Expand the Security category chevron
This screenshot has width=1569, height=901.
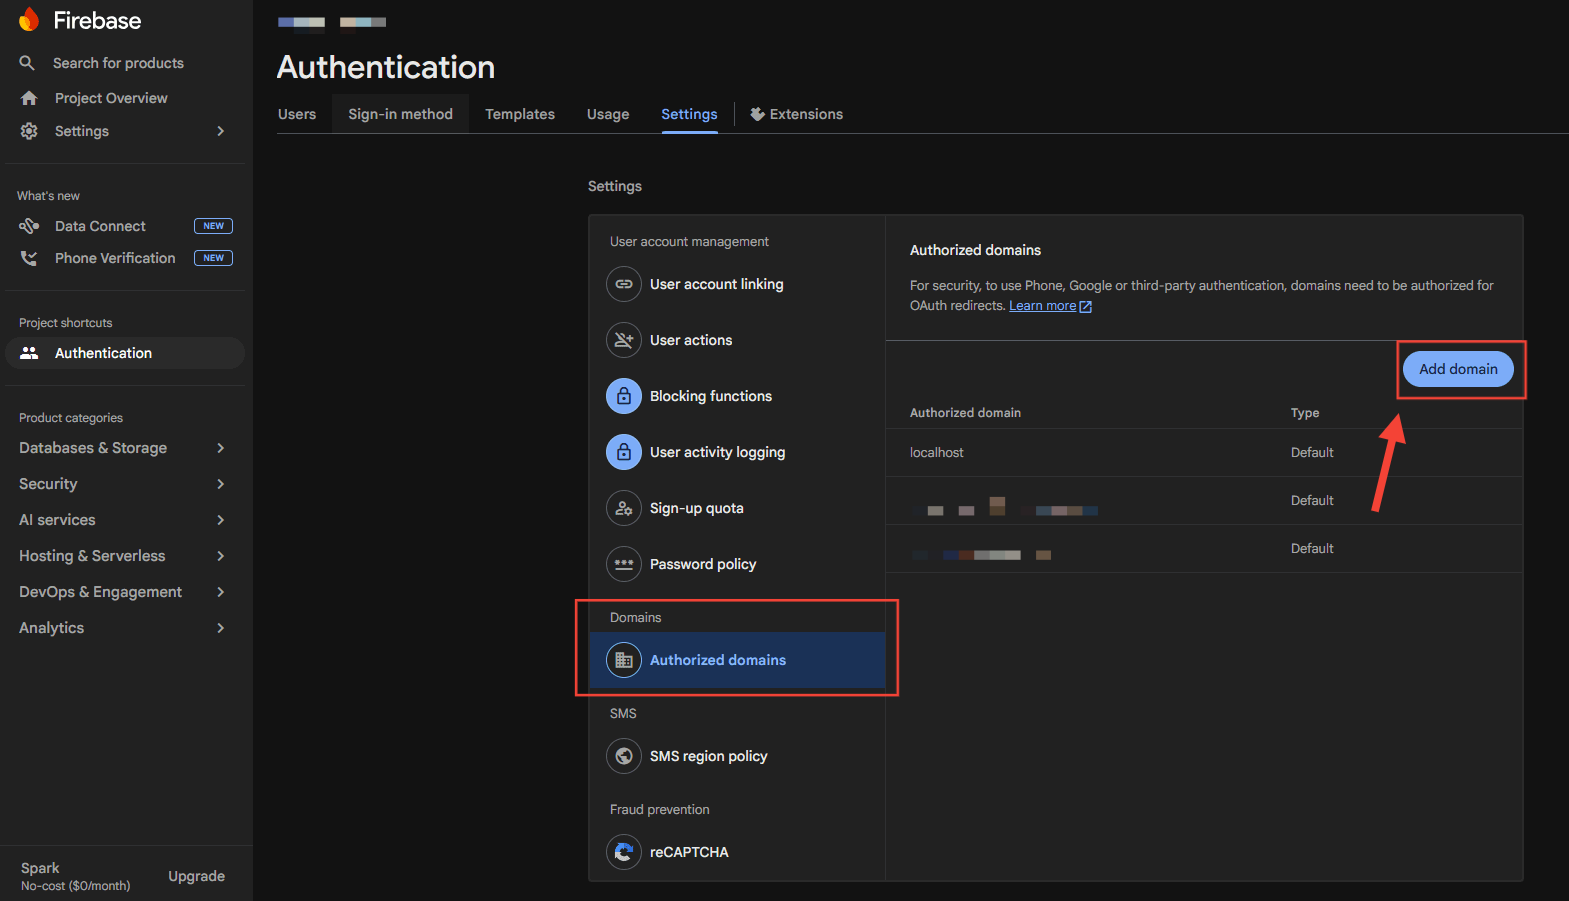(x=221, y=484)
